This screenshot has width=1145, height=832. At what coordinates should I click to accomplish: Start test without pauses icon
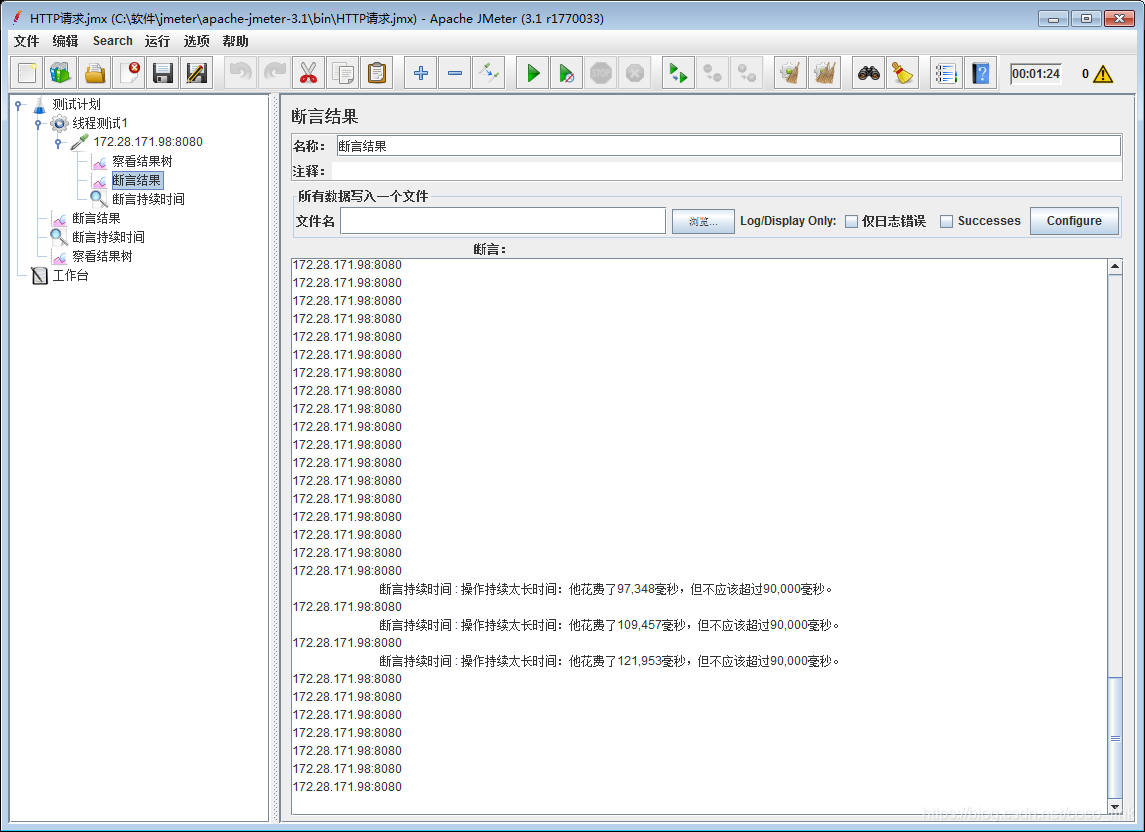(x=566, y=73)
